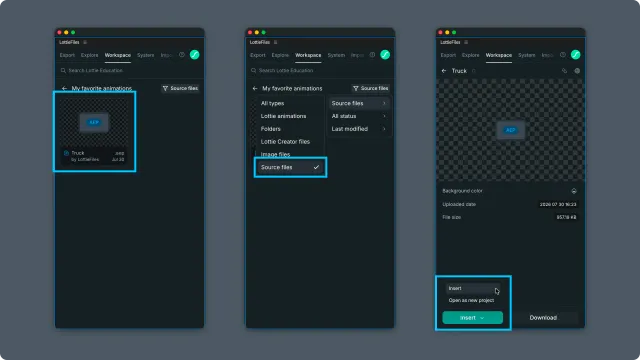This screenshot has width=640, height=360.
Task: Switch to Explore tab in right window
Action: tap(471, 55)
